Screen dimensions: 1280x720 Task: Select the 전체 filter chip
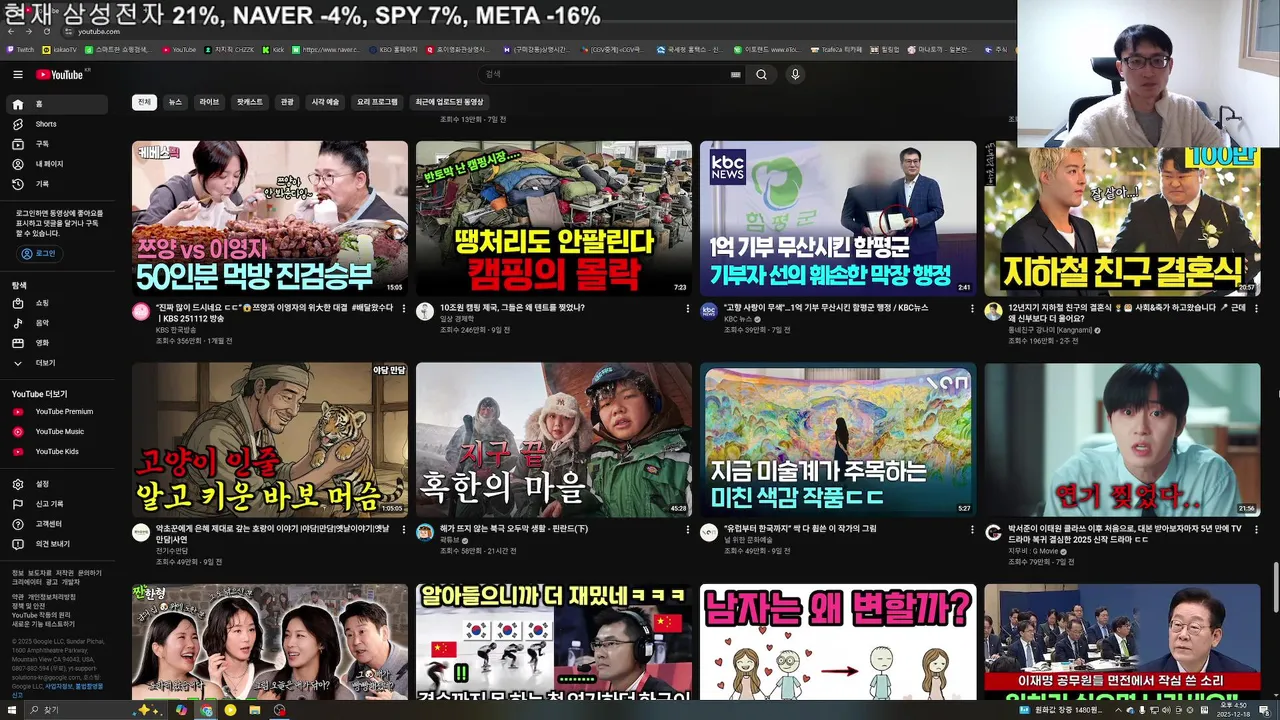click(x=144, y=102)
